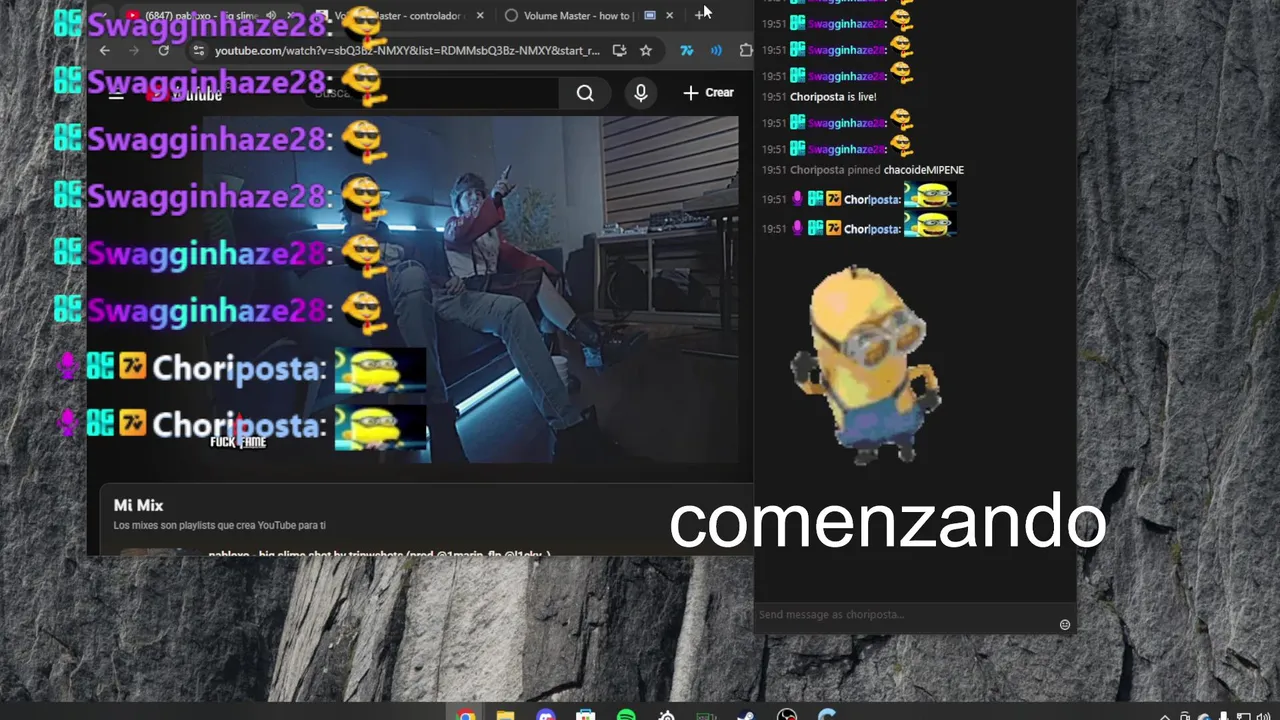This screenshot has width=1280, height=720.
Task: Open Microsoft Store from the taskbar
Action: 586,713
